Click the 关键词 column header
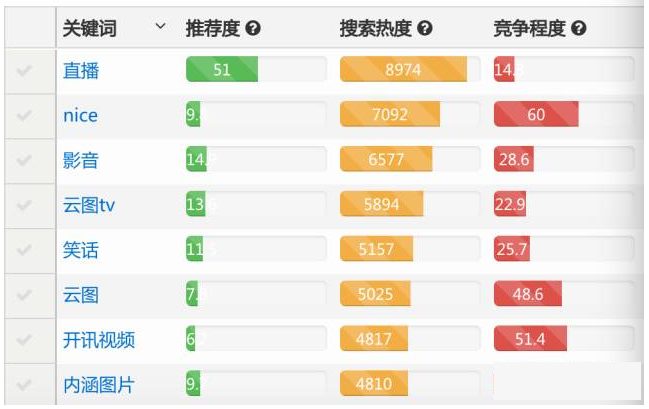This screenshot has height=409, width=649. click(90, 29)
